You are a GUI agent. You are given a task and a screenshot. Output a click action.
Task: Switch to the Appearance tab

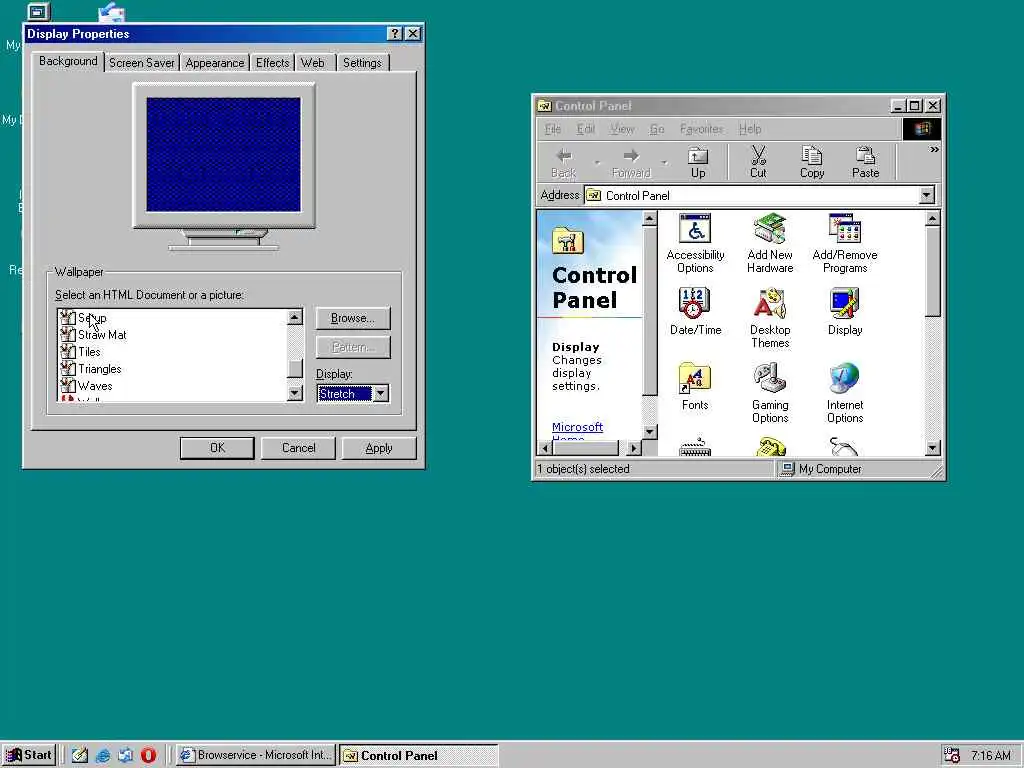pyautogui.click(x=214, y=63)
